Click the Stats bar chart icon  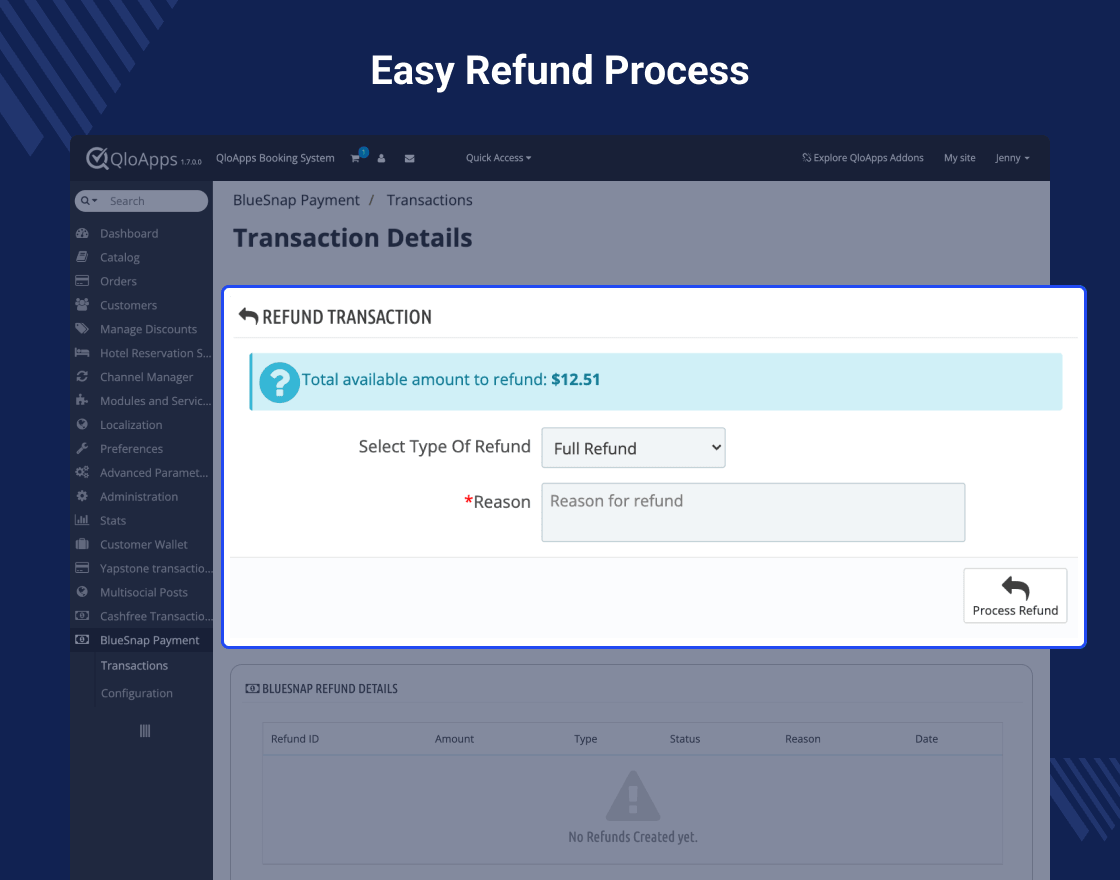pos(82,520)
